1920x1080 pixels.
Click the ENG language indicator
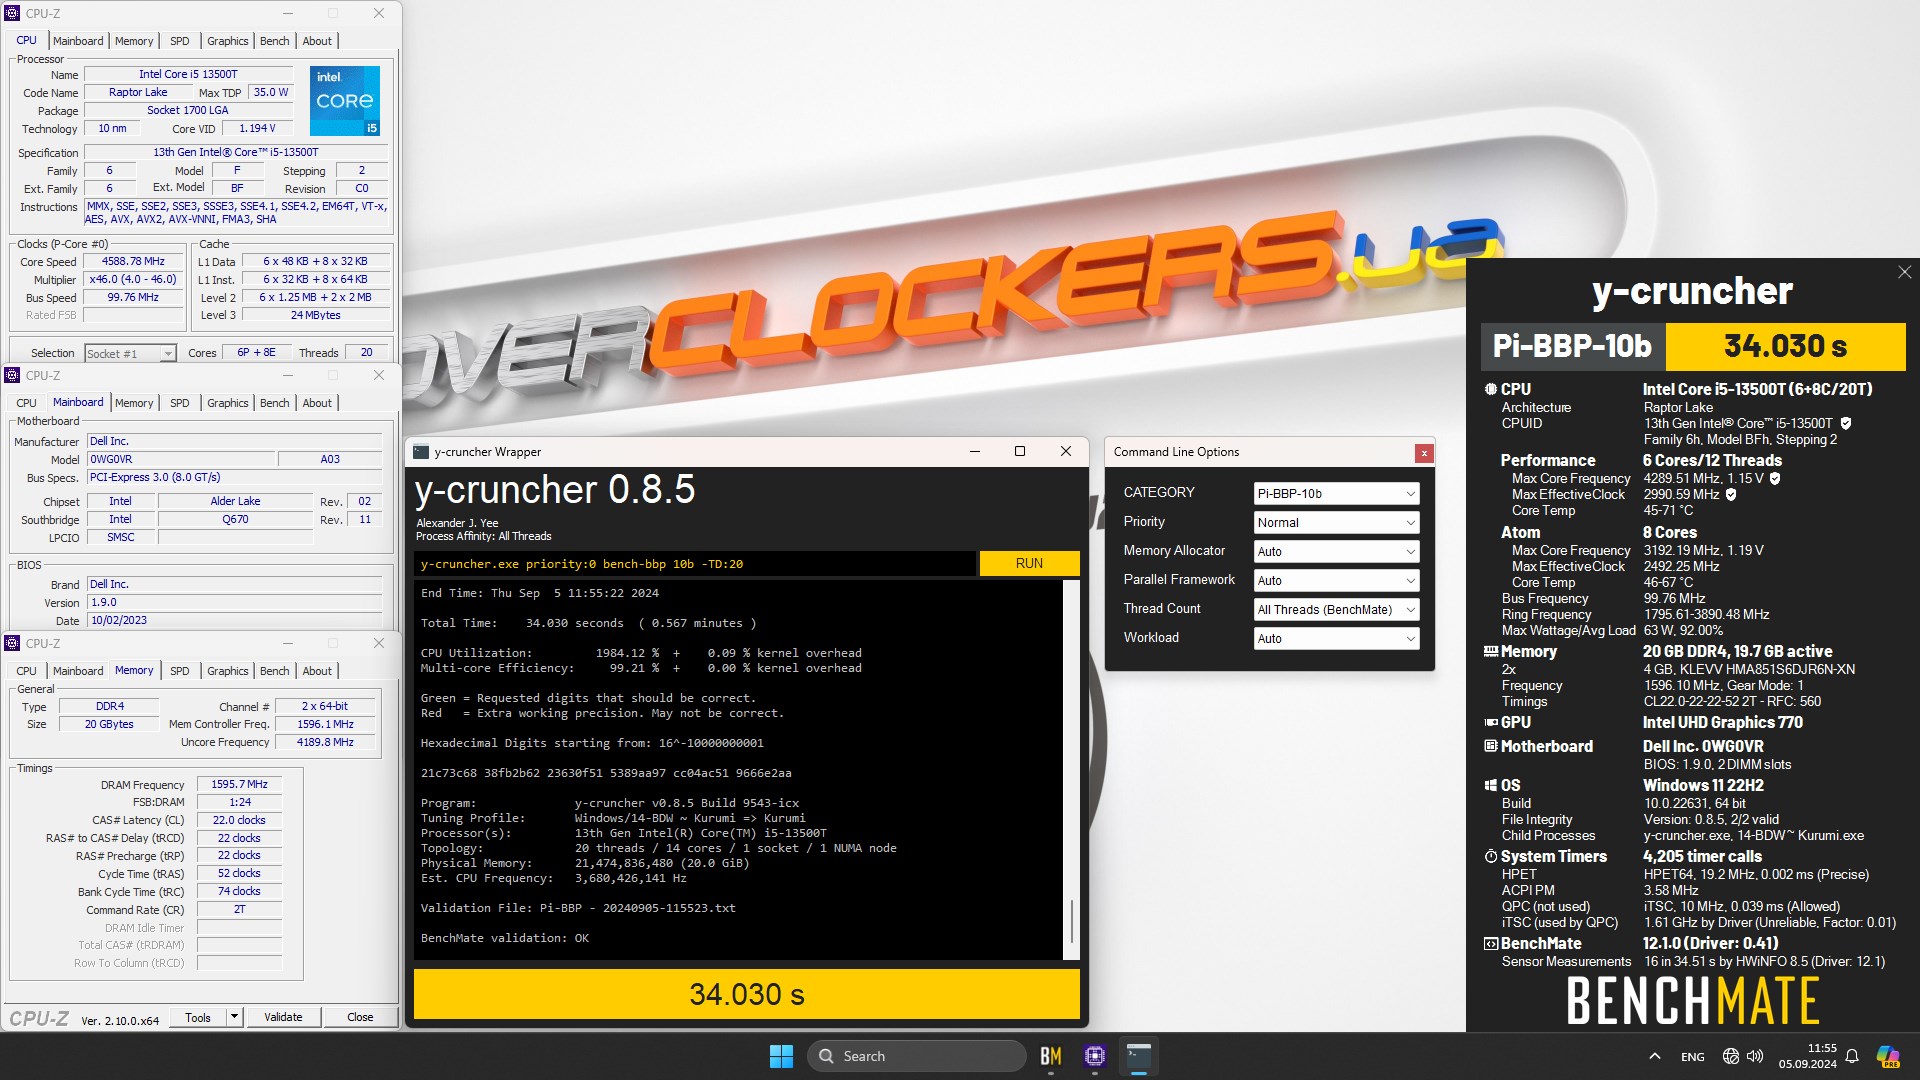[1693, 1056]
